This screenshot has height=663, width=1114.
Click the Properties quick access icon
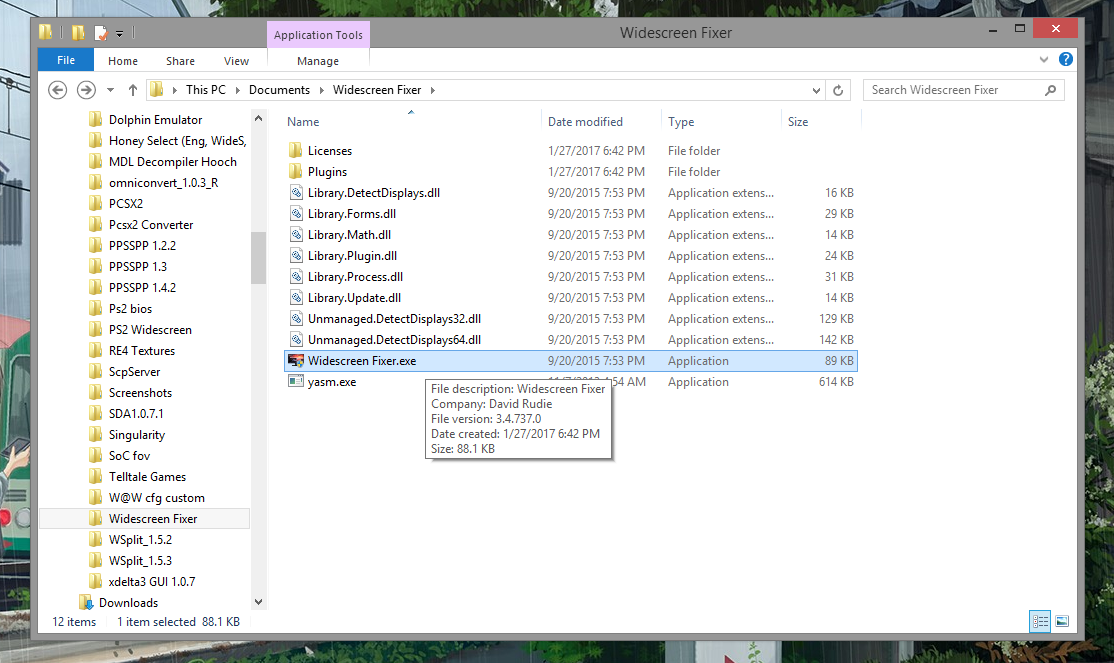click(101, 33)
